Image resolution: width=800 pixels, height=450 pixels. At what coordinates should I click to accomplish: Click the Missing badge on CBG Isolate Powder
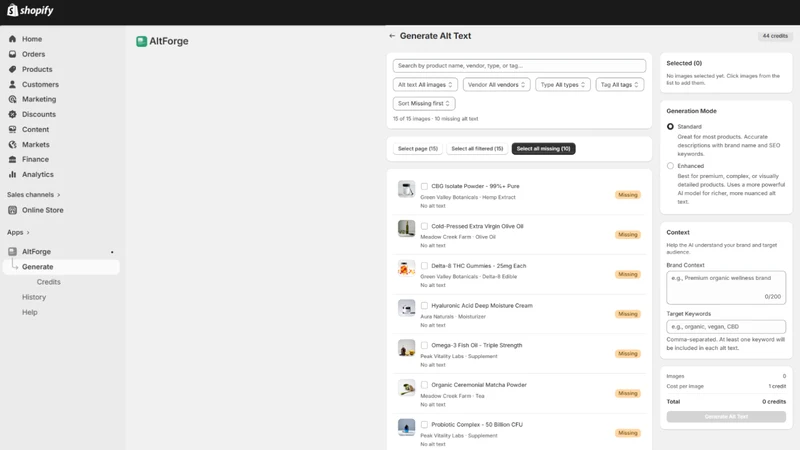point(628,195)
